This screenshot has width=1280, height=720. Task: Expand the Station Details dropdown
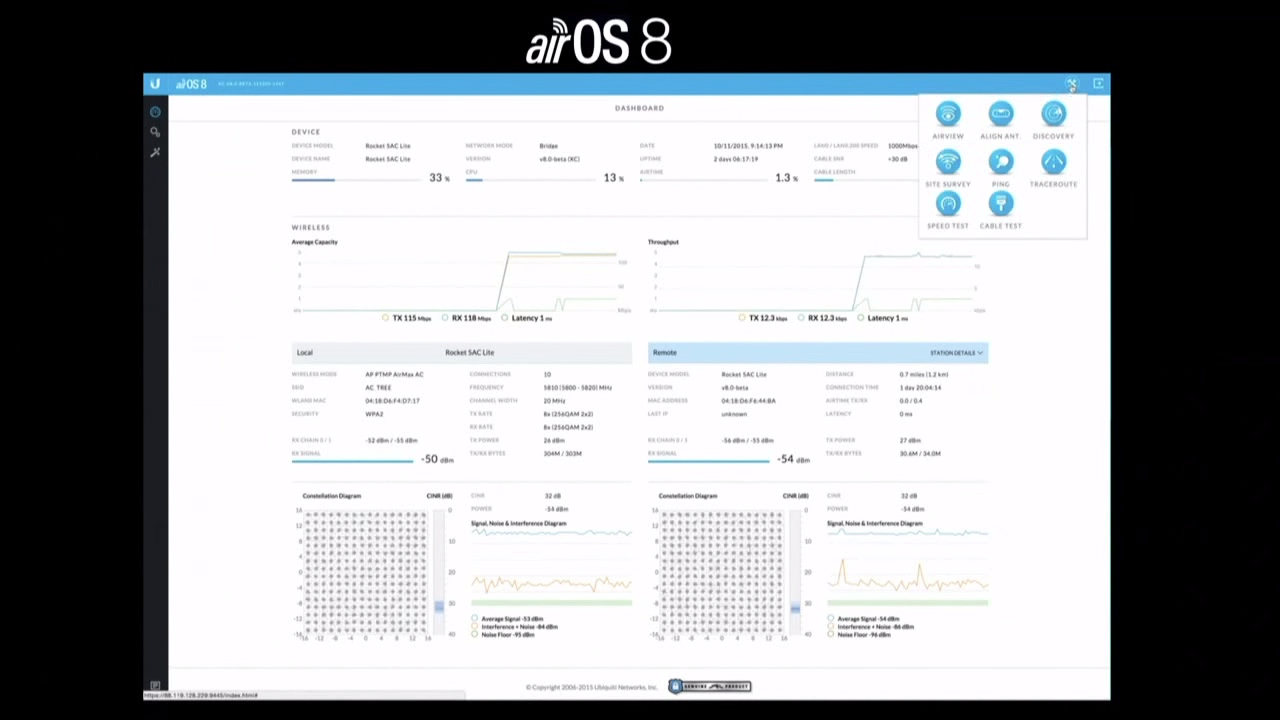point(957,353)
